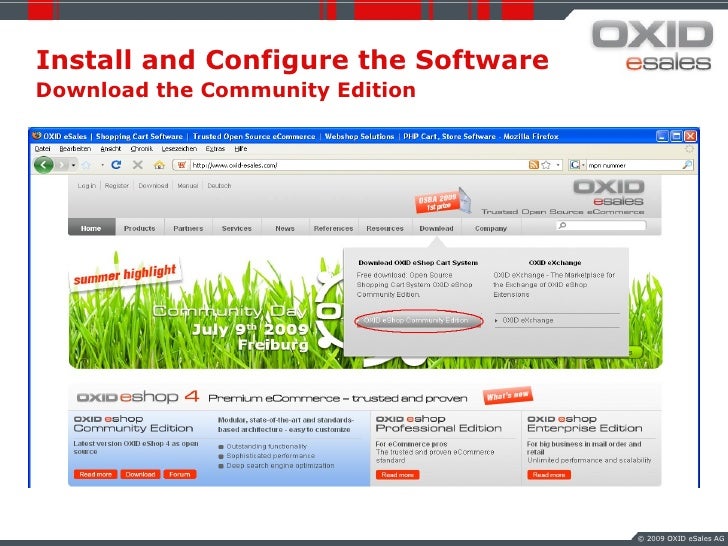Click the Forum button under Community Edition

point(180,474)
